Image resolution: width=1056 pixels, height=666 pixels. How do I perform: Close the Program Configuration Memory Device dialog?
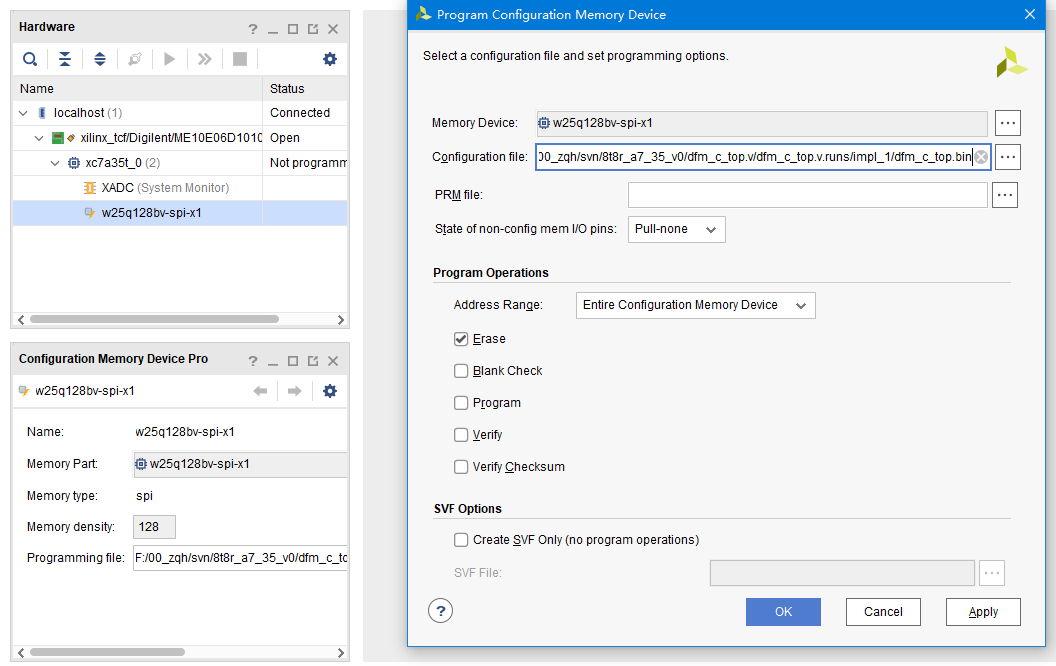click(1030, 14)
